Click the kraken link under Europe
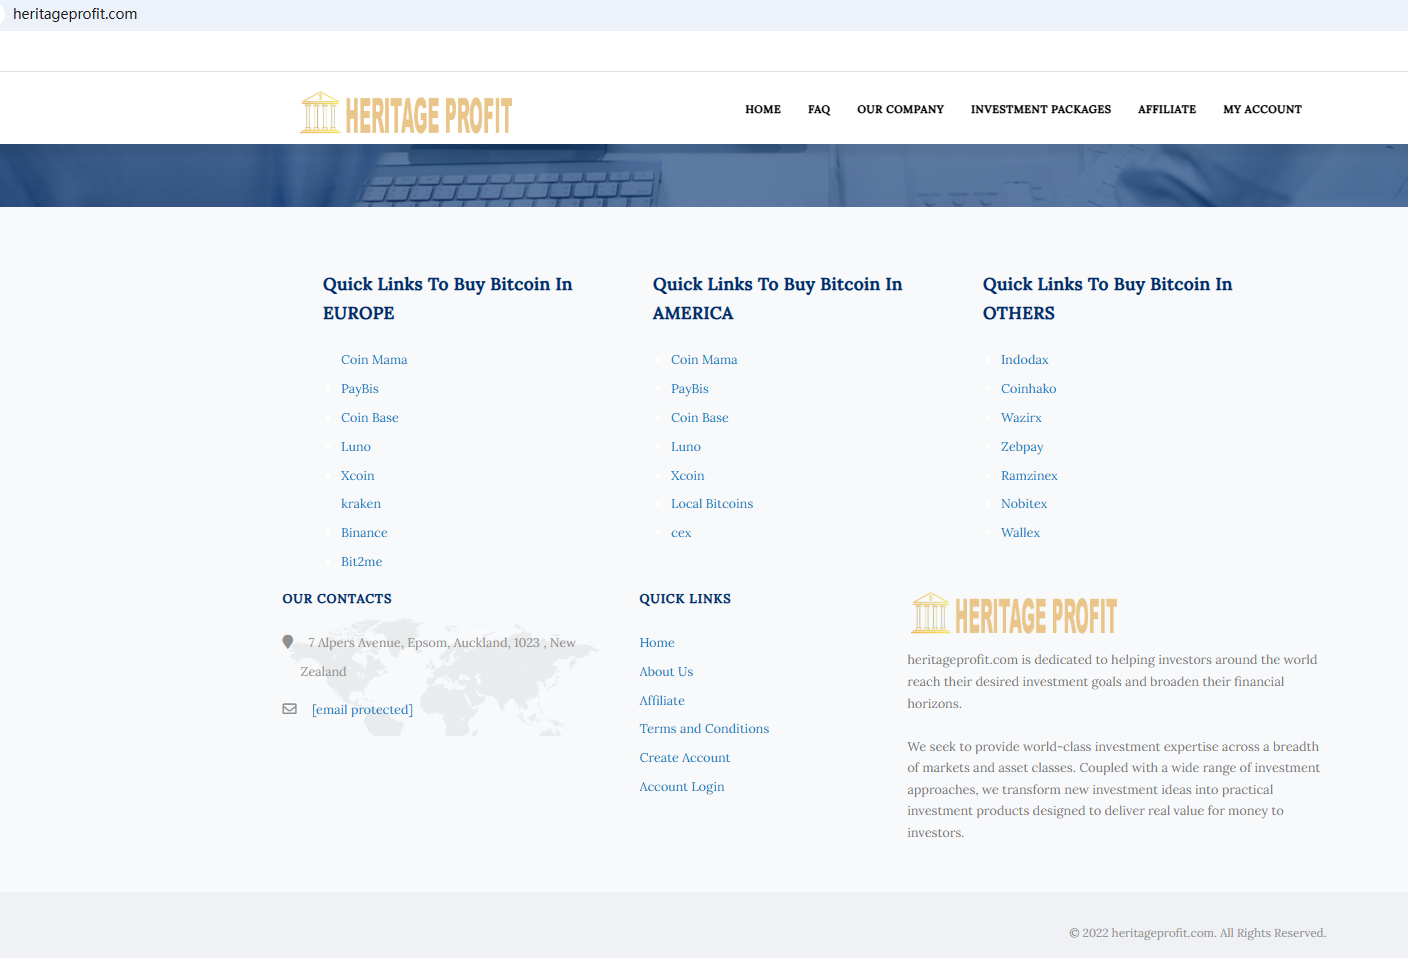The image size is (1408, 958). [360, 504]
